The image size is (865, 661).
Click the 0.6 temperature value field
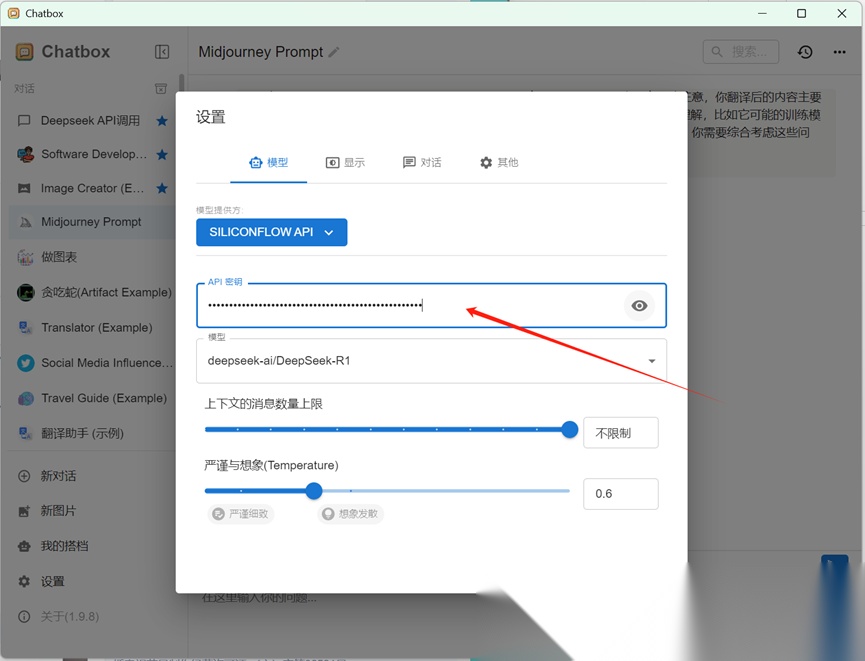[x=621, y=494]
